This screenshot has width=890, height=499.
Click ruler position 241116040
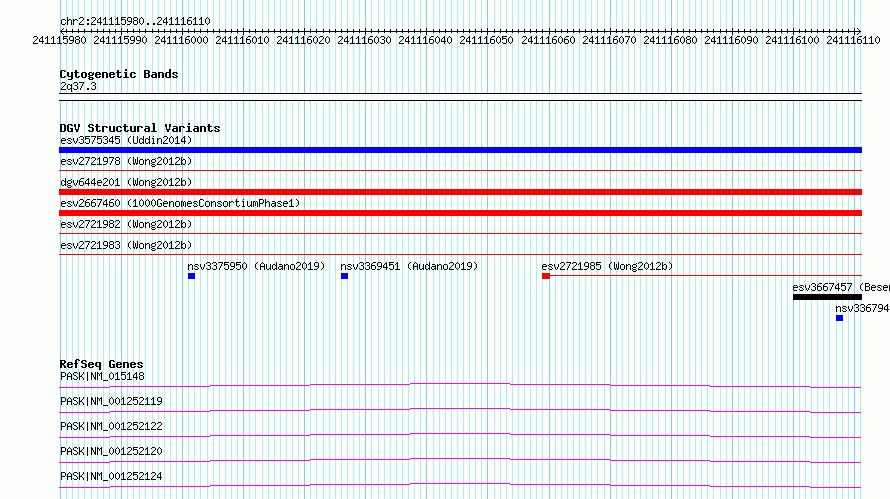click(x=425, y=40)
